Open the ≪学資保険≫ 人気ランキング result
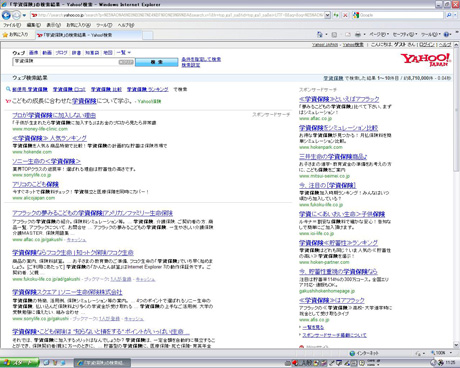This screenshot has width=460, height=368. pyautogui.click(x=49, y=138)
